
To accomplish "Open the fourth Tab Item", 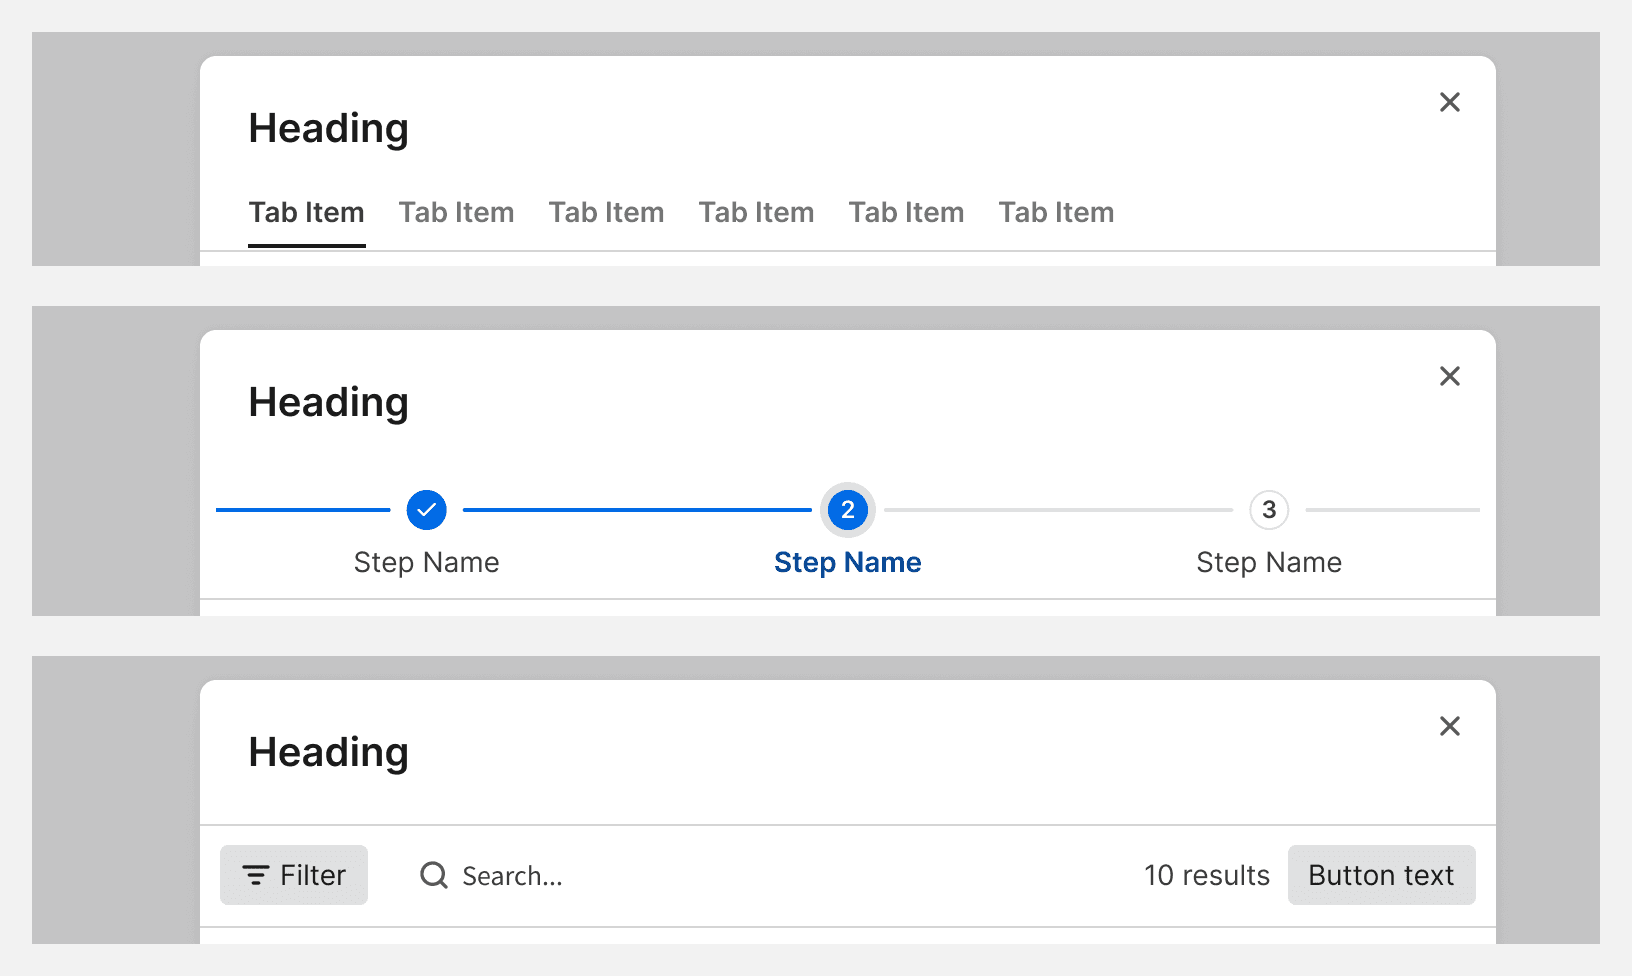I will point(756,212).
